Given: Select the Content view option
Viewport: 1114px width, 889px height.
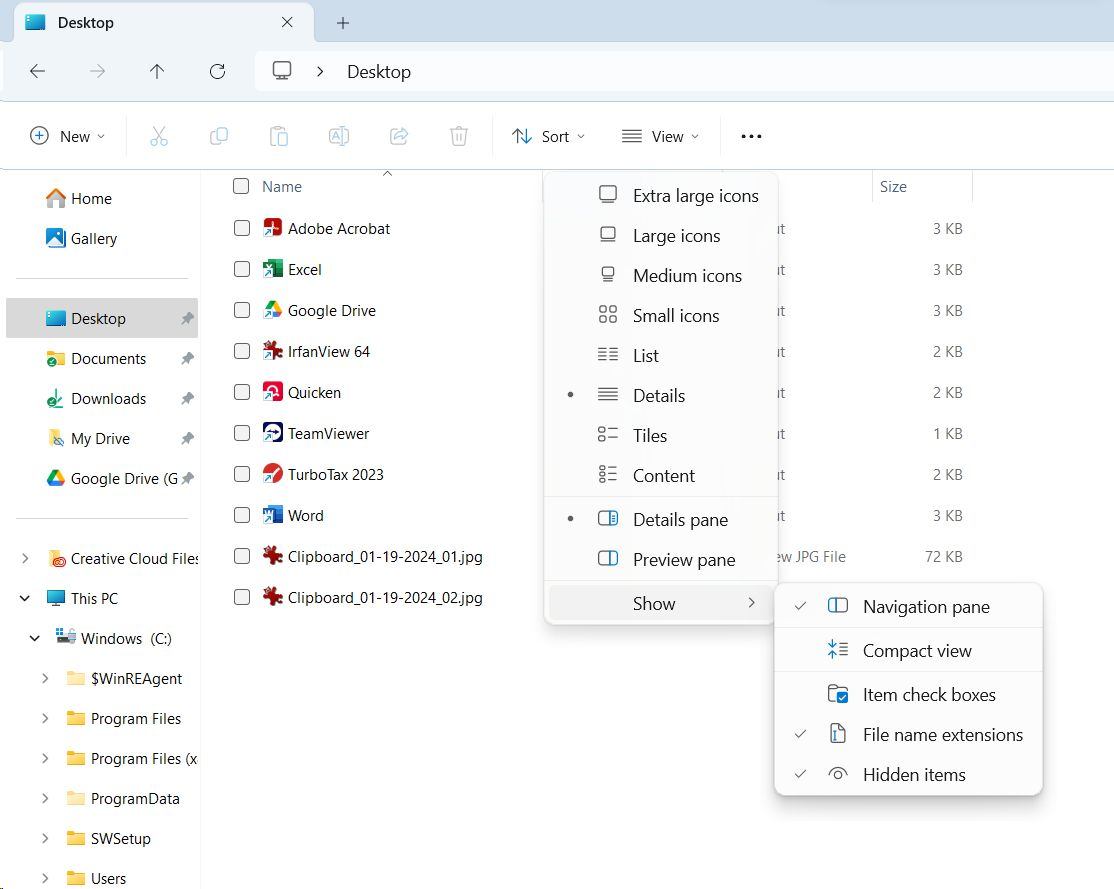Looking at the screenshot, I should (661, 475).
